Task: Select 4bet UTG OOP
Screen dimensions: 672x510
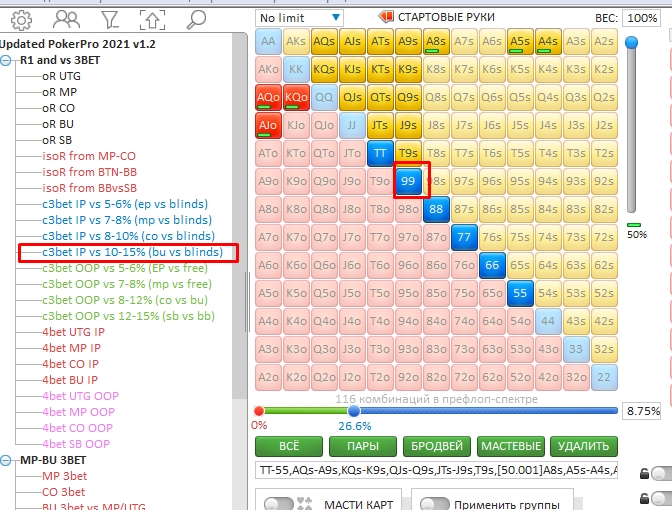Action: pyautogui.click(x=80, y=396)
